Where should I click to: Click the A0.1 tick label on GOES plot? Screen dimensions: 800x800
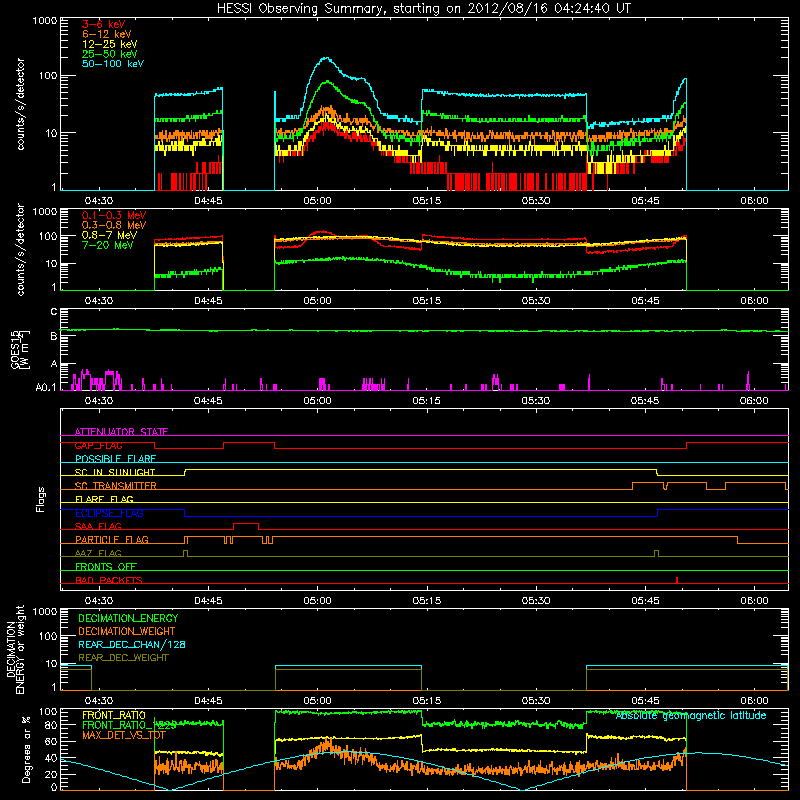point(45,388)
